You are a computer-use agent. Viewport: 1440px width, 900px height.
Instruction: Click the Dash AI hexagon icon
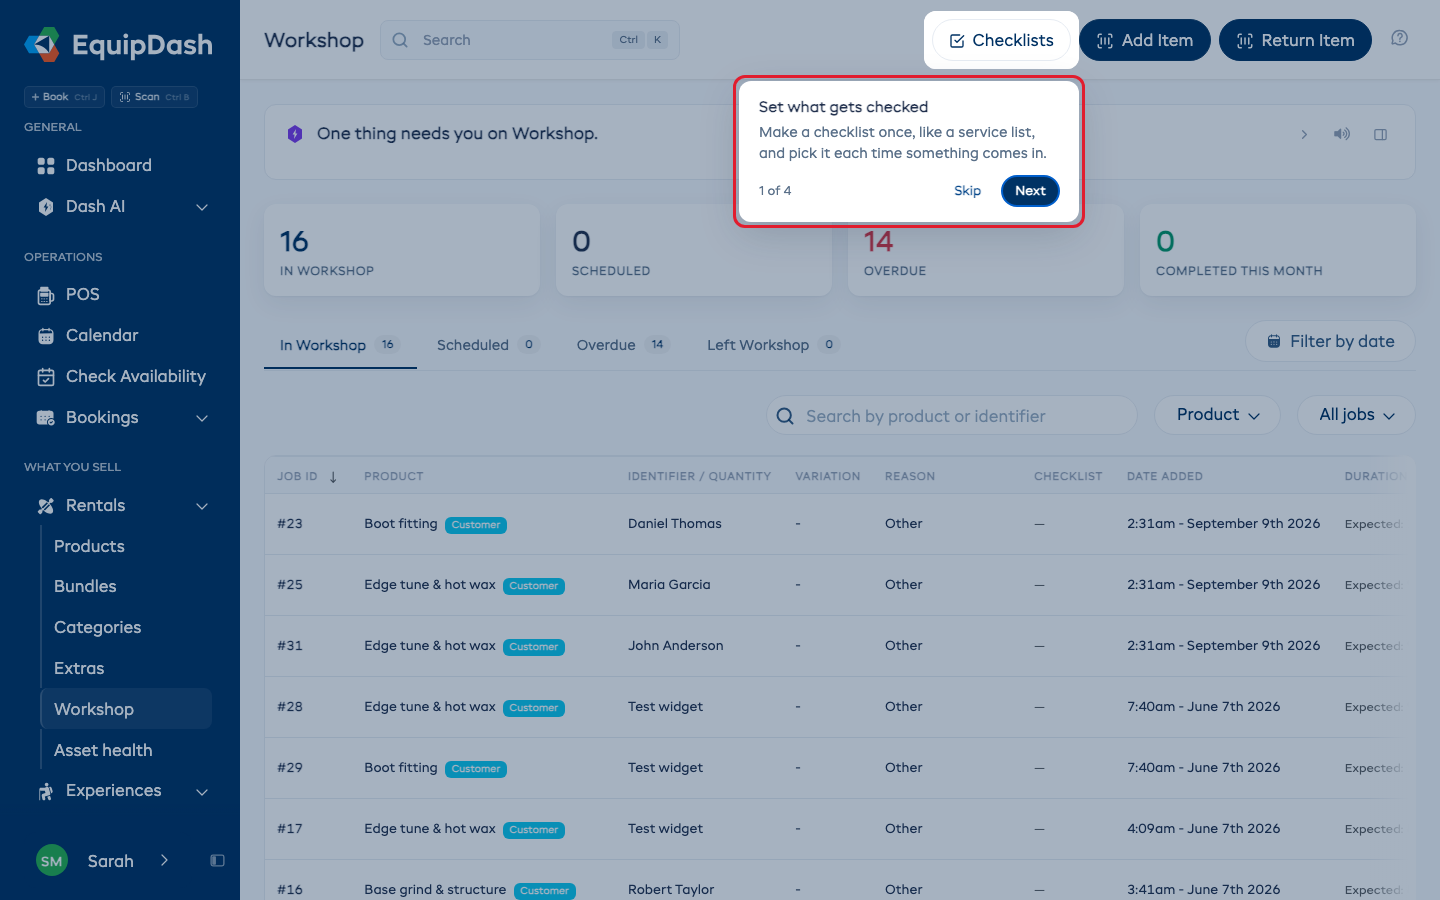pyautogui.click(x=46, y=207)
